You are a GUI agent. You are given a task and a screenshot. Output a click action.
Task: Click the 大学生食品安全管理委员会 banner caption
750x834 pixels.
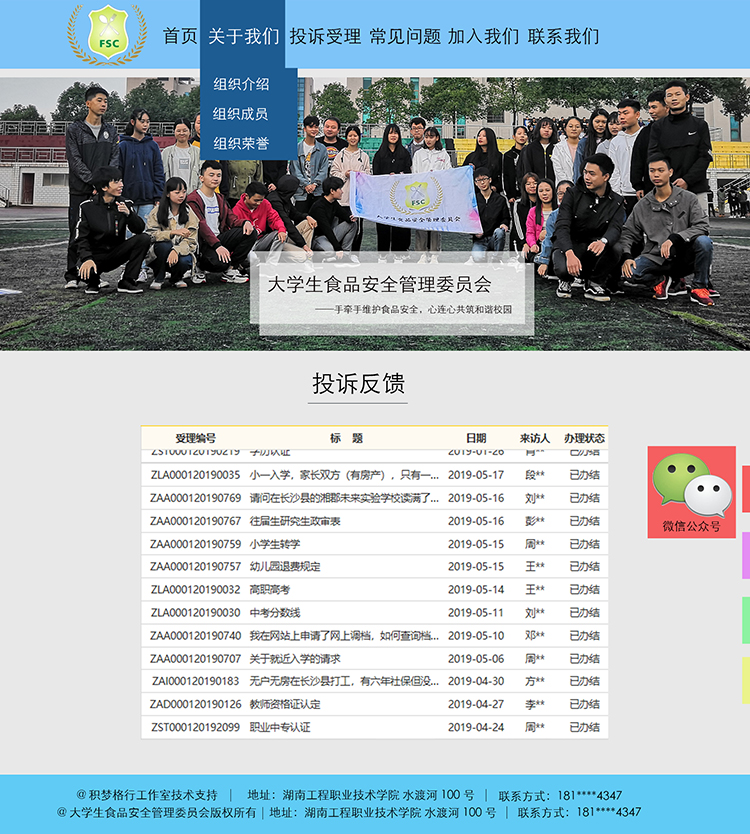point(379,285)
